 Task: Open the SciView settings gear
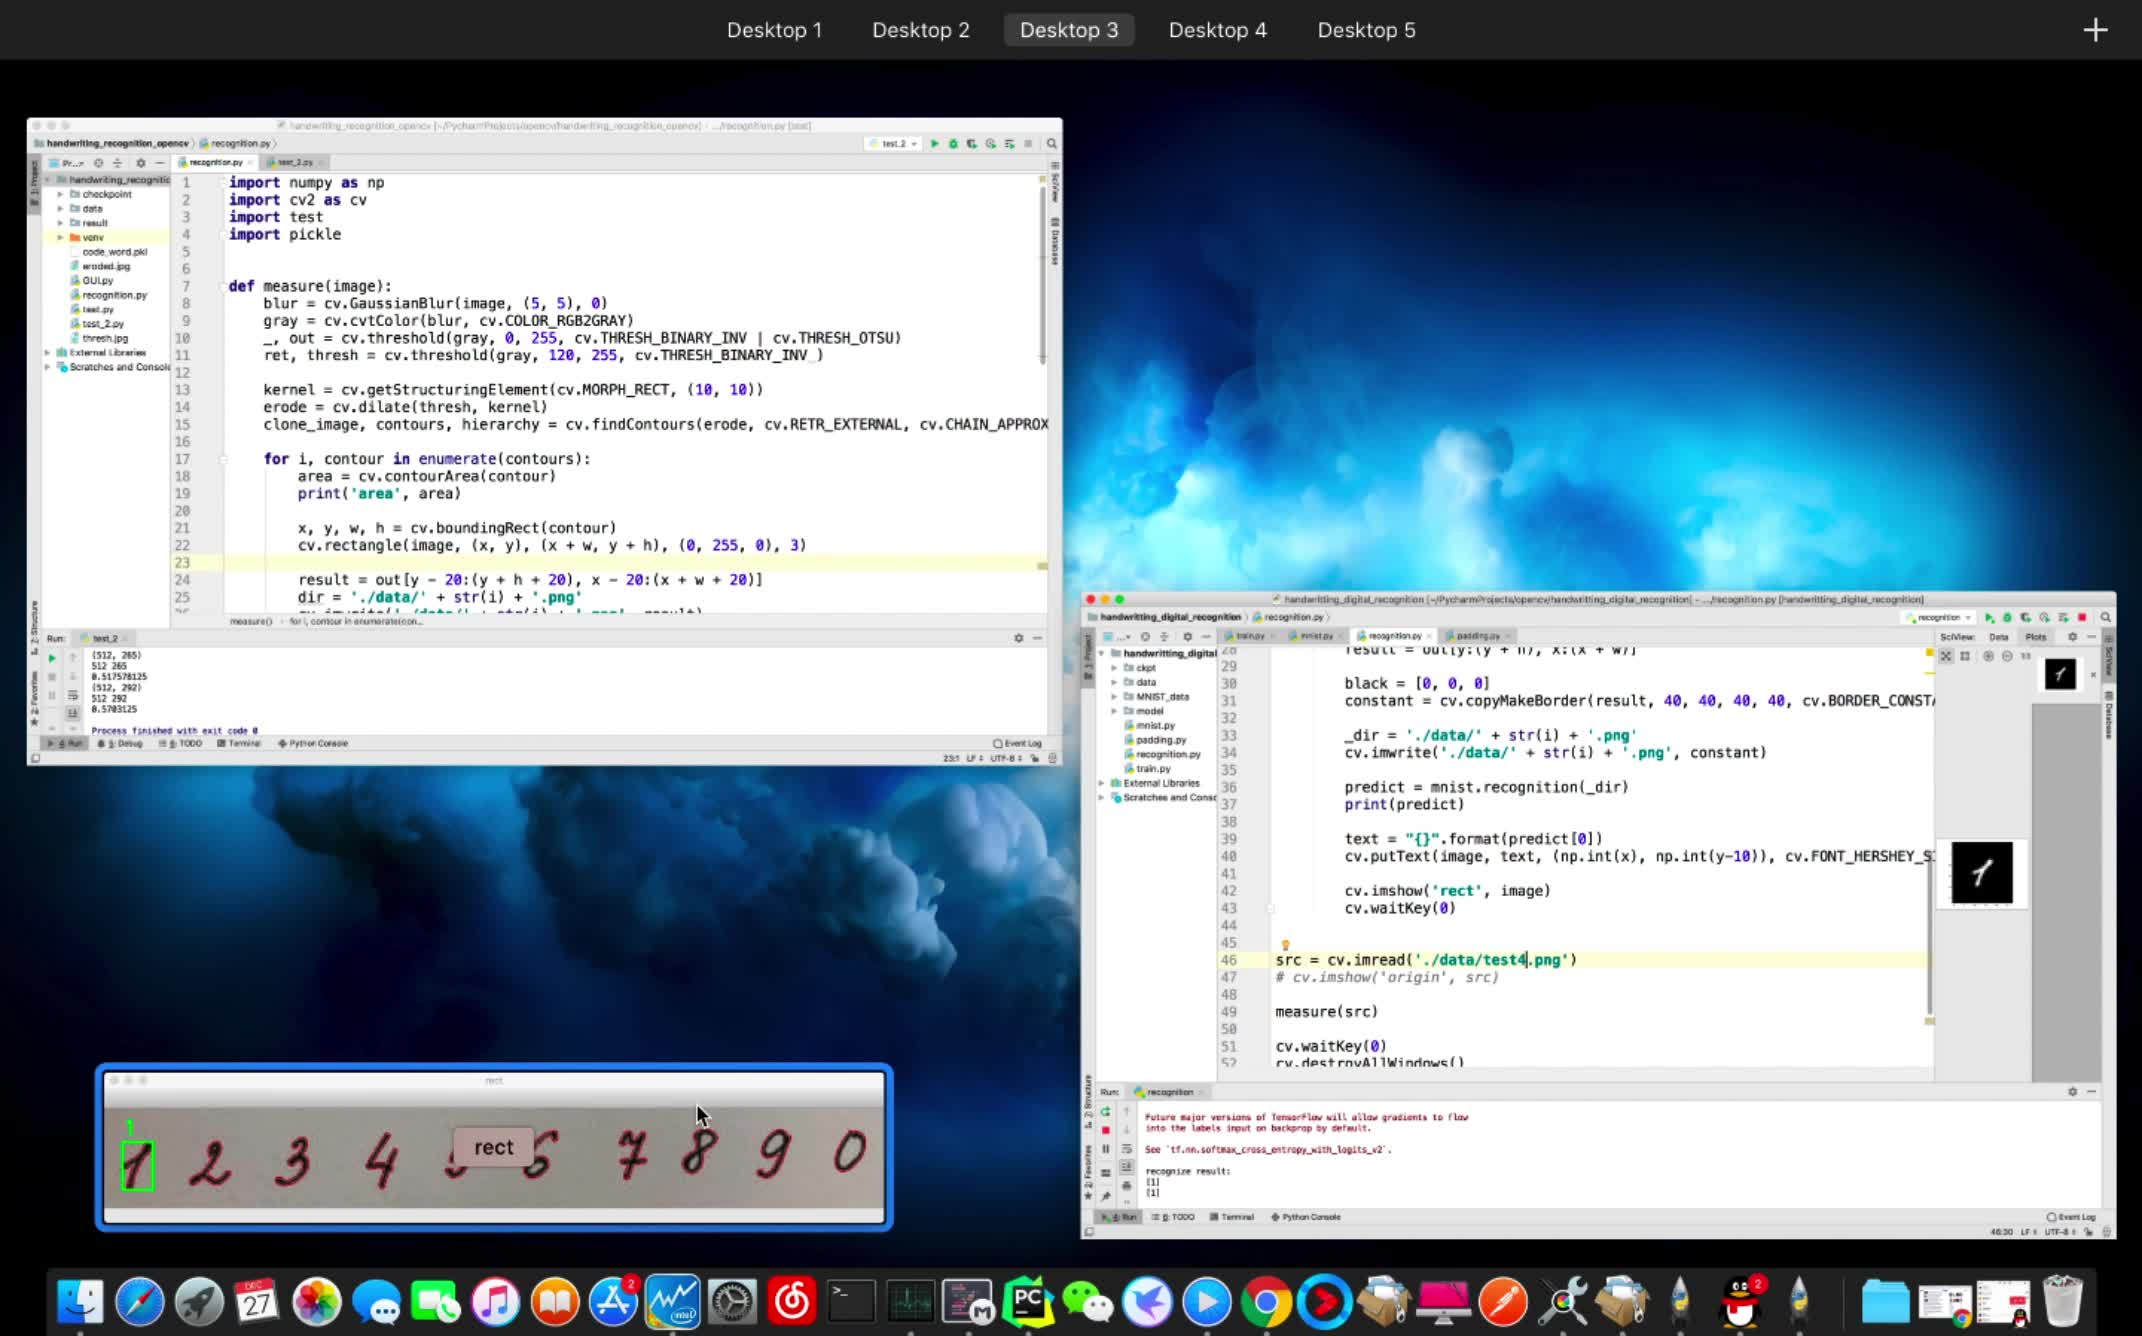[2072, 637]
